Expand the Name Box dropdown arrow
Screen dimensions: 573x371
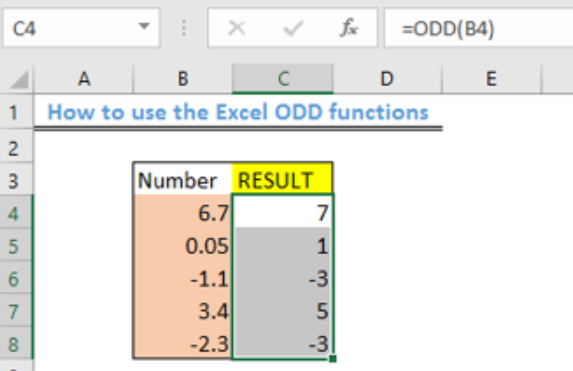144,26
